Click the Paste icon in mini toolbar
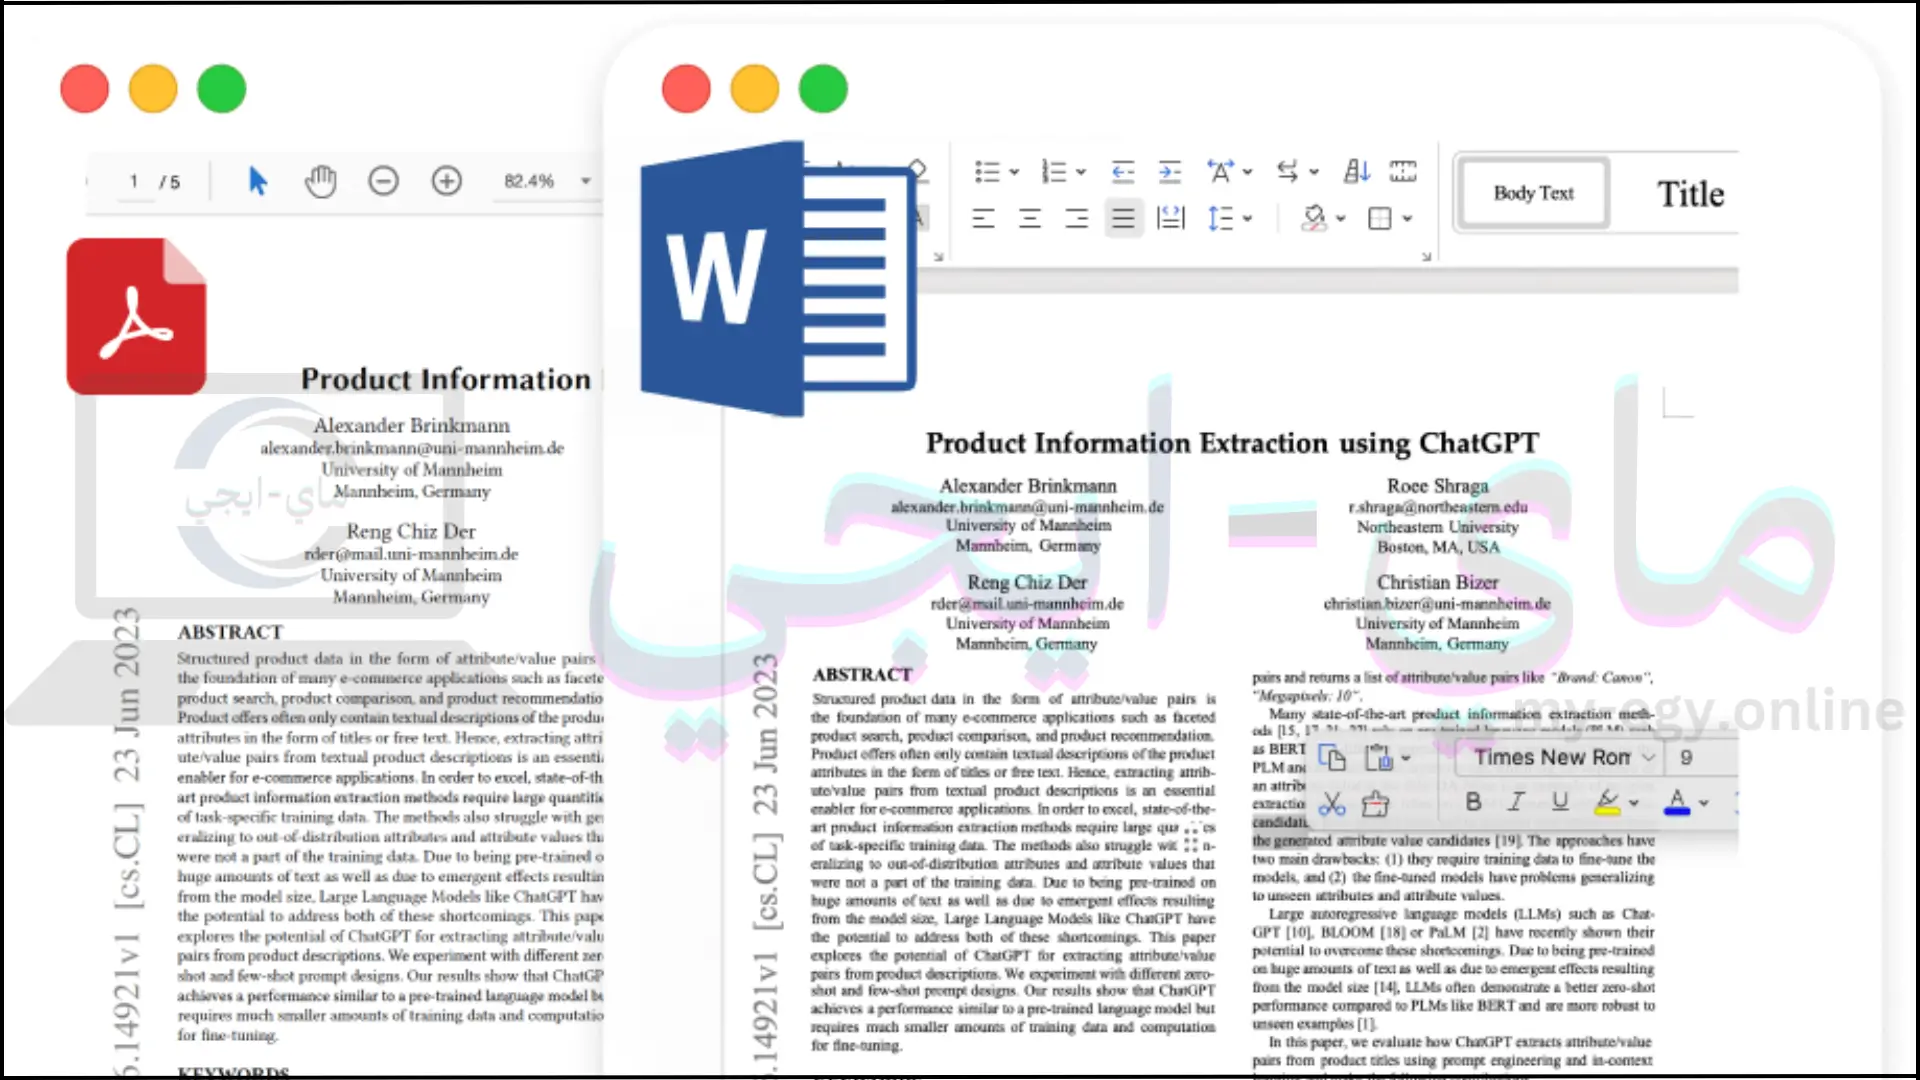Viewport: 1920px width, 1080px height. click(x=1379, y=757)
